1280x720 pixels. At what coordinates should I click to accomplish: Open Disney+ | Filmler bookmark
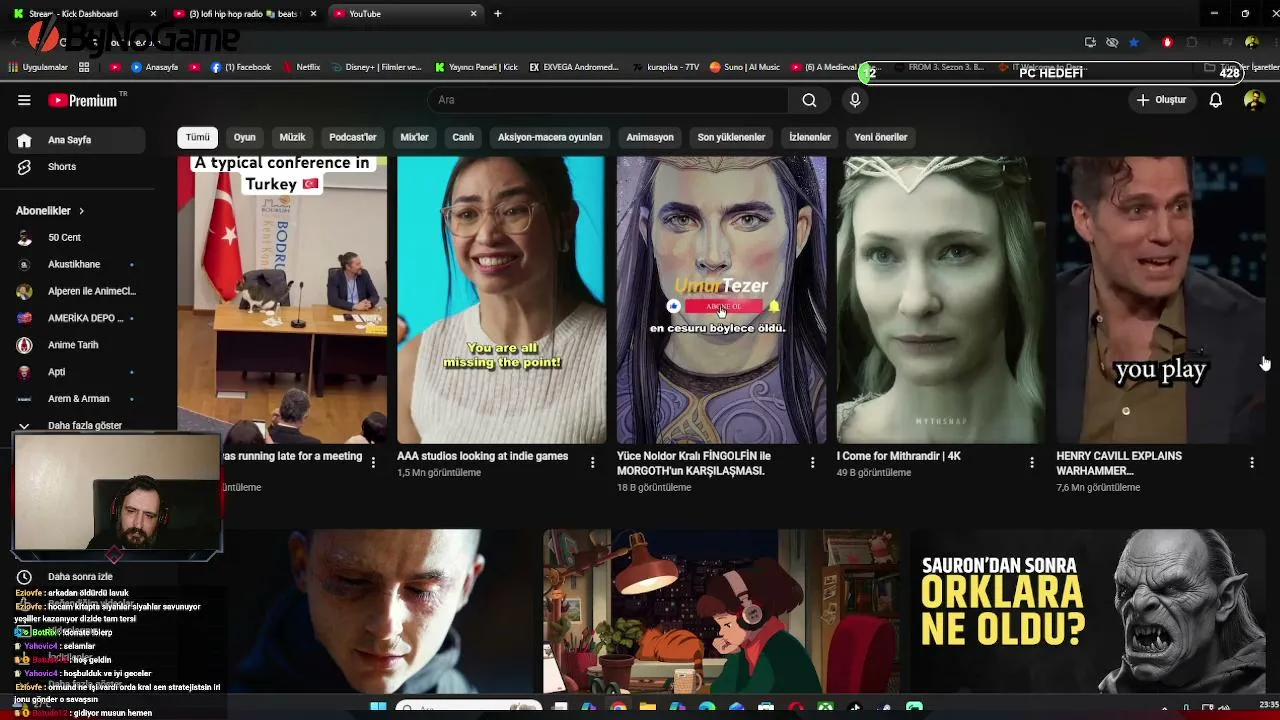click(376, 68)
